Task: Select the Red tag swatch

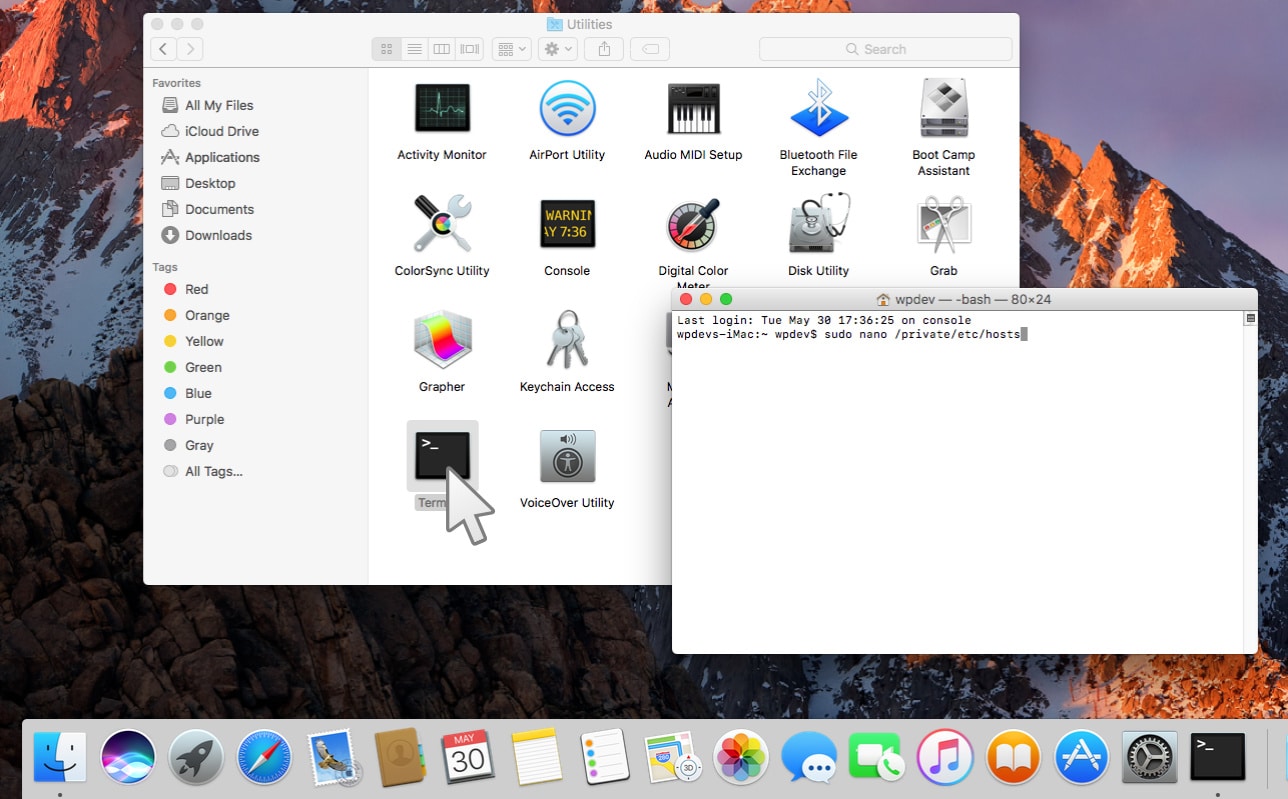Action: [170, 289]
